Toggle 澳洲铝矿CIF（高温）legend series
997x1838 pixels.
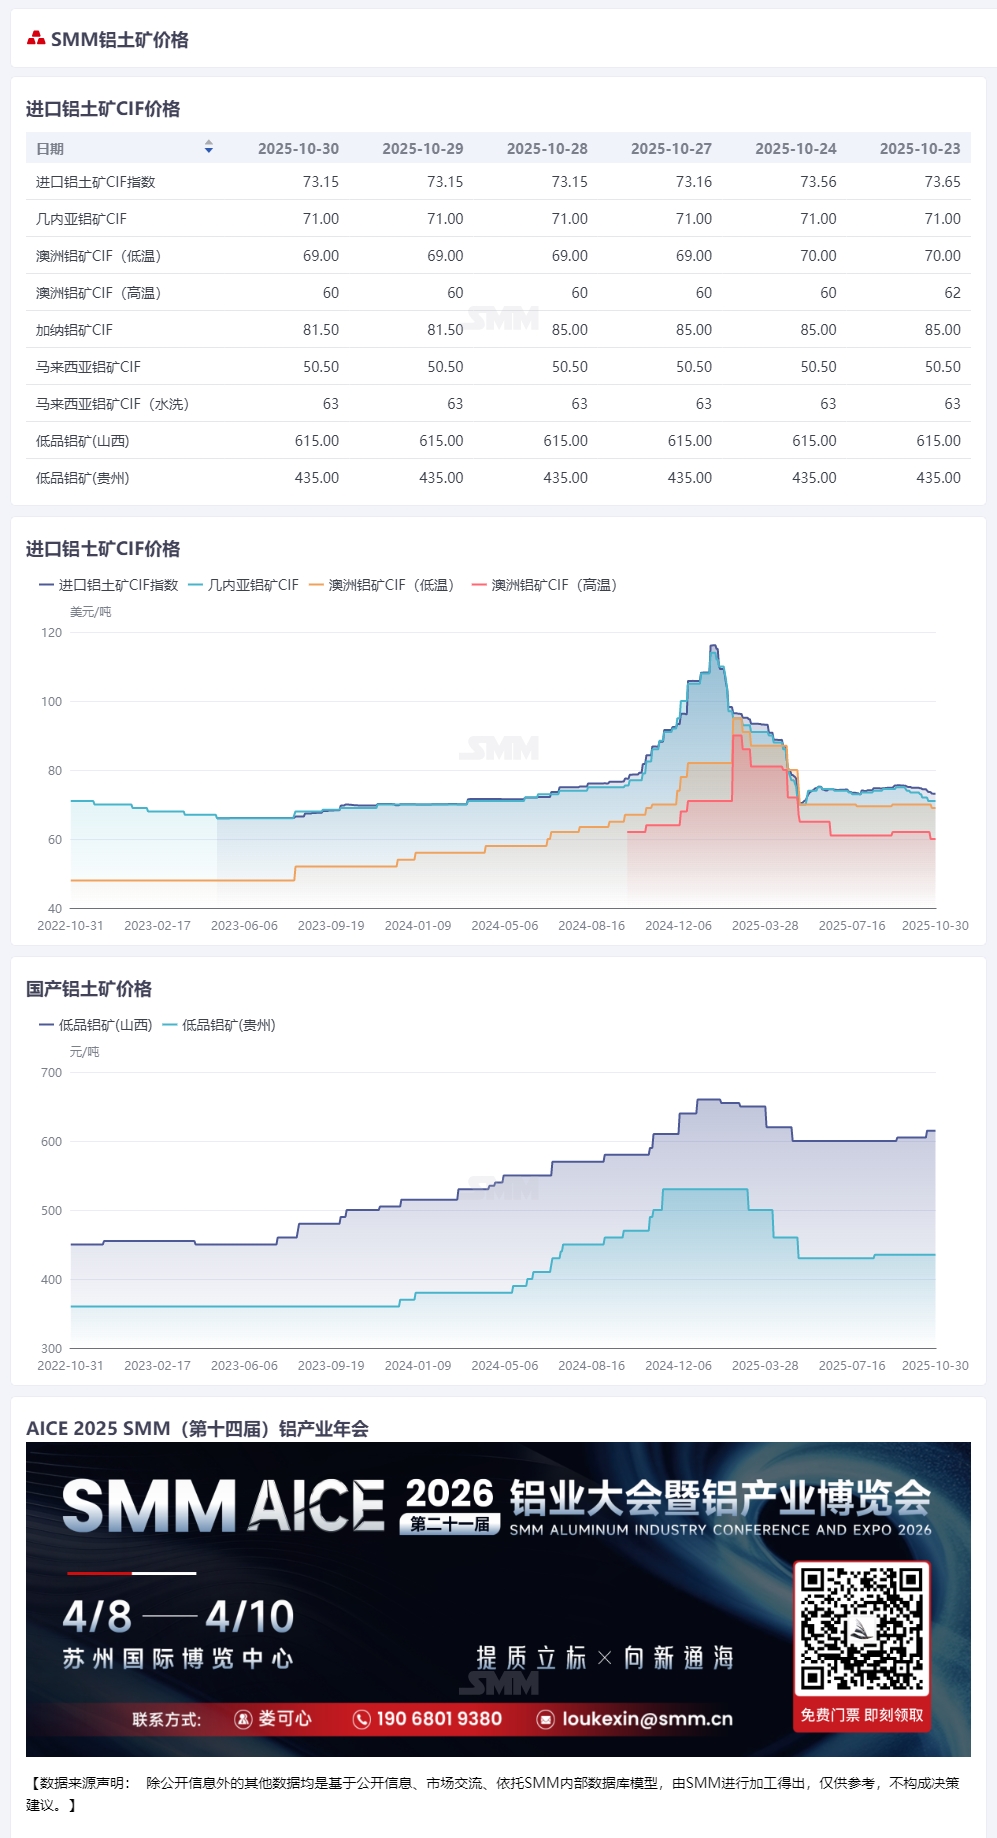[547, 585]
